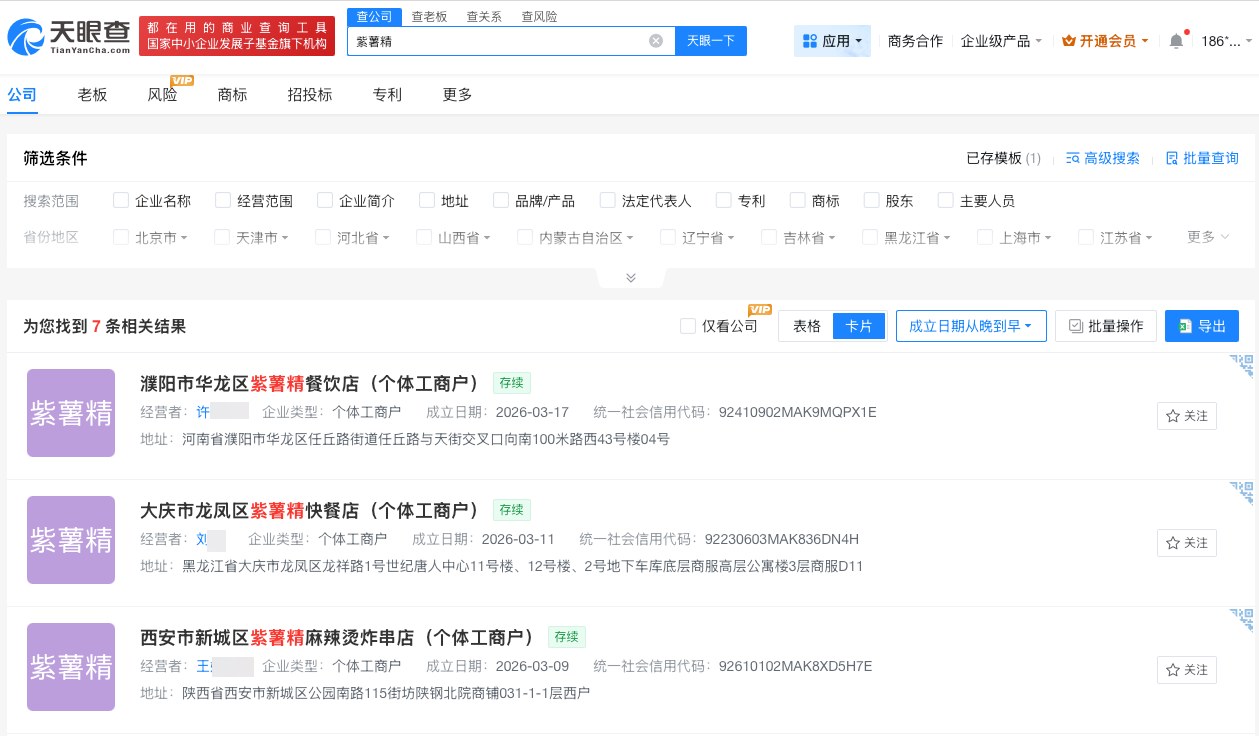Clear the search box using the × icon

coord(656,40)
